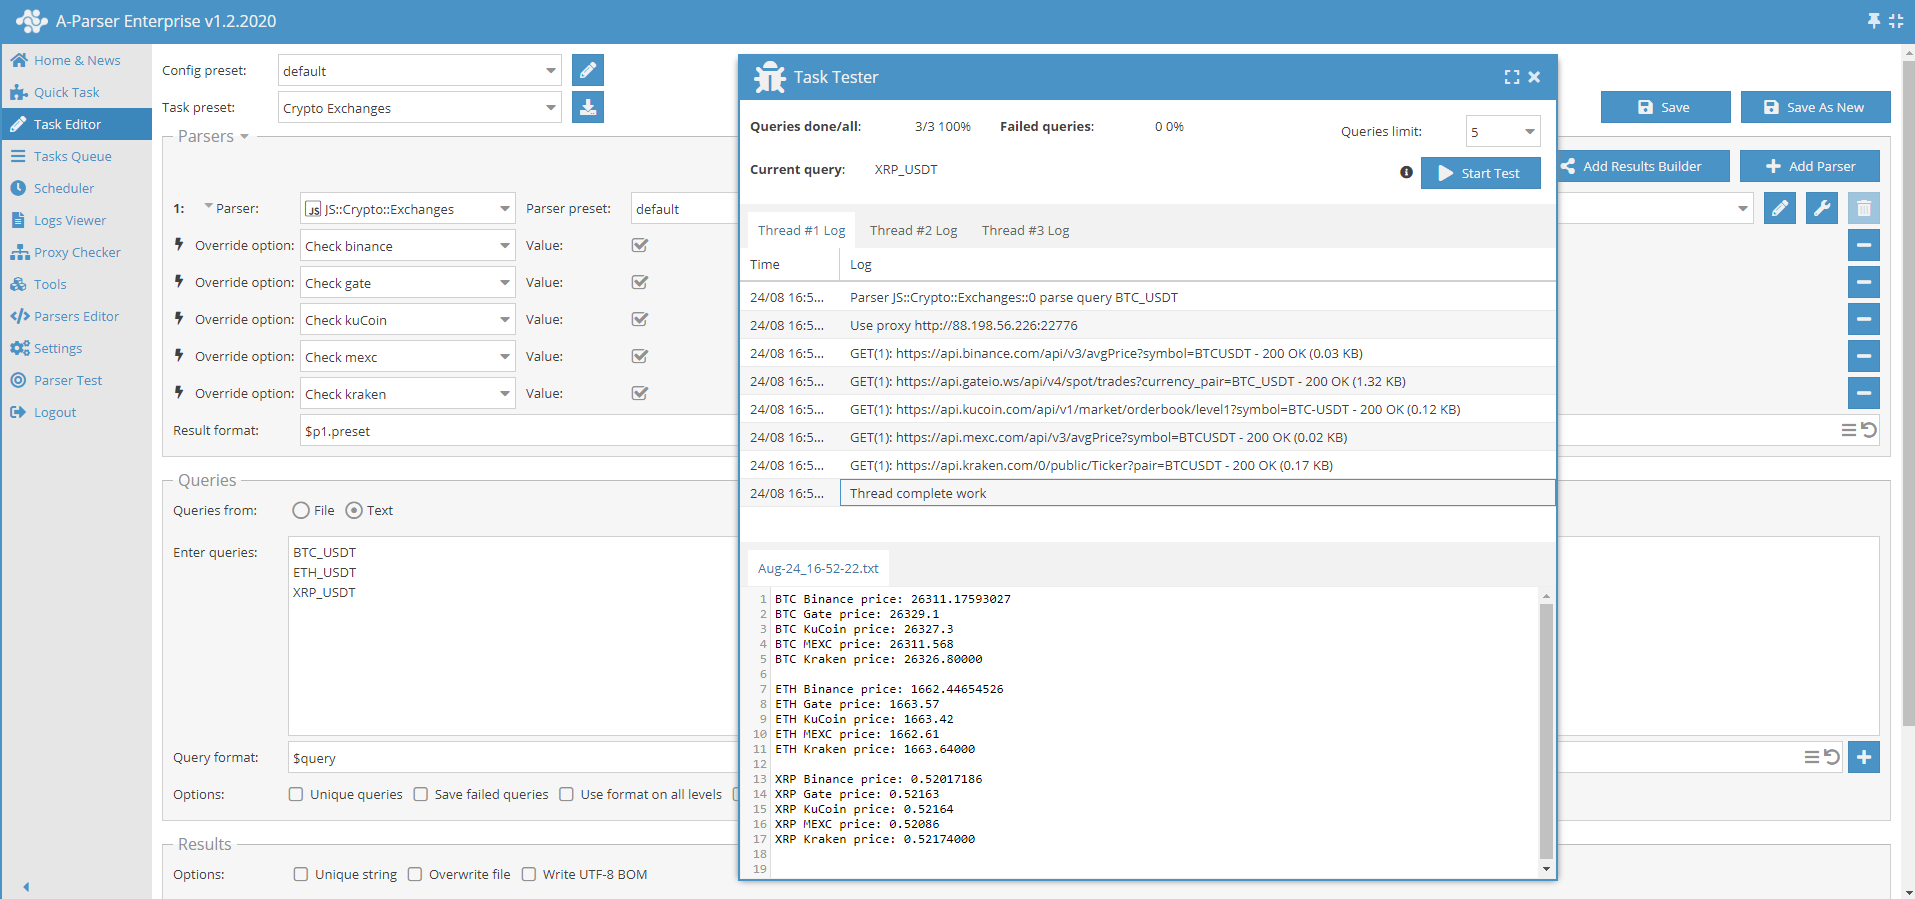Remove the Check kuCoin override option
Screen dimensions: 1915x899
(1864, 319)
